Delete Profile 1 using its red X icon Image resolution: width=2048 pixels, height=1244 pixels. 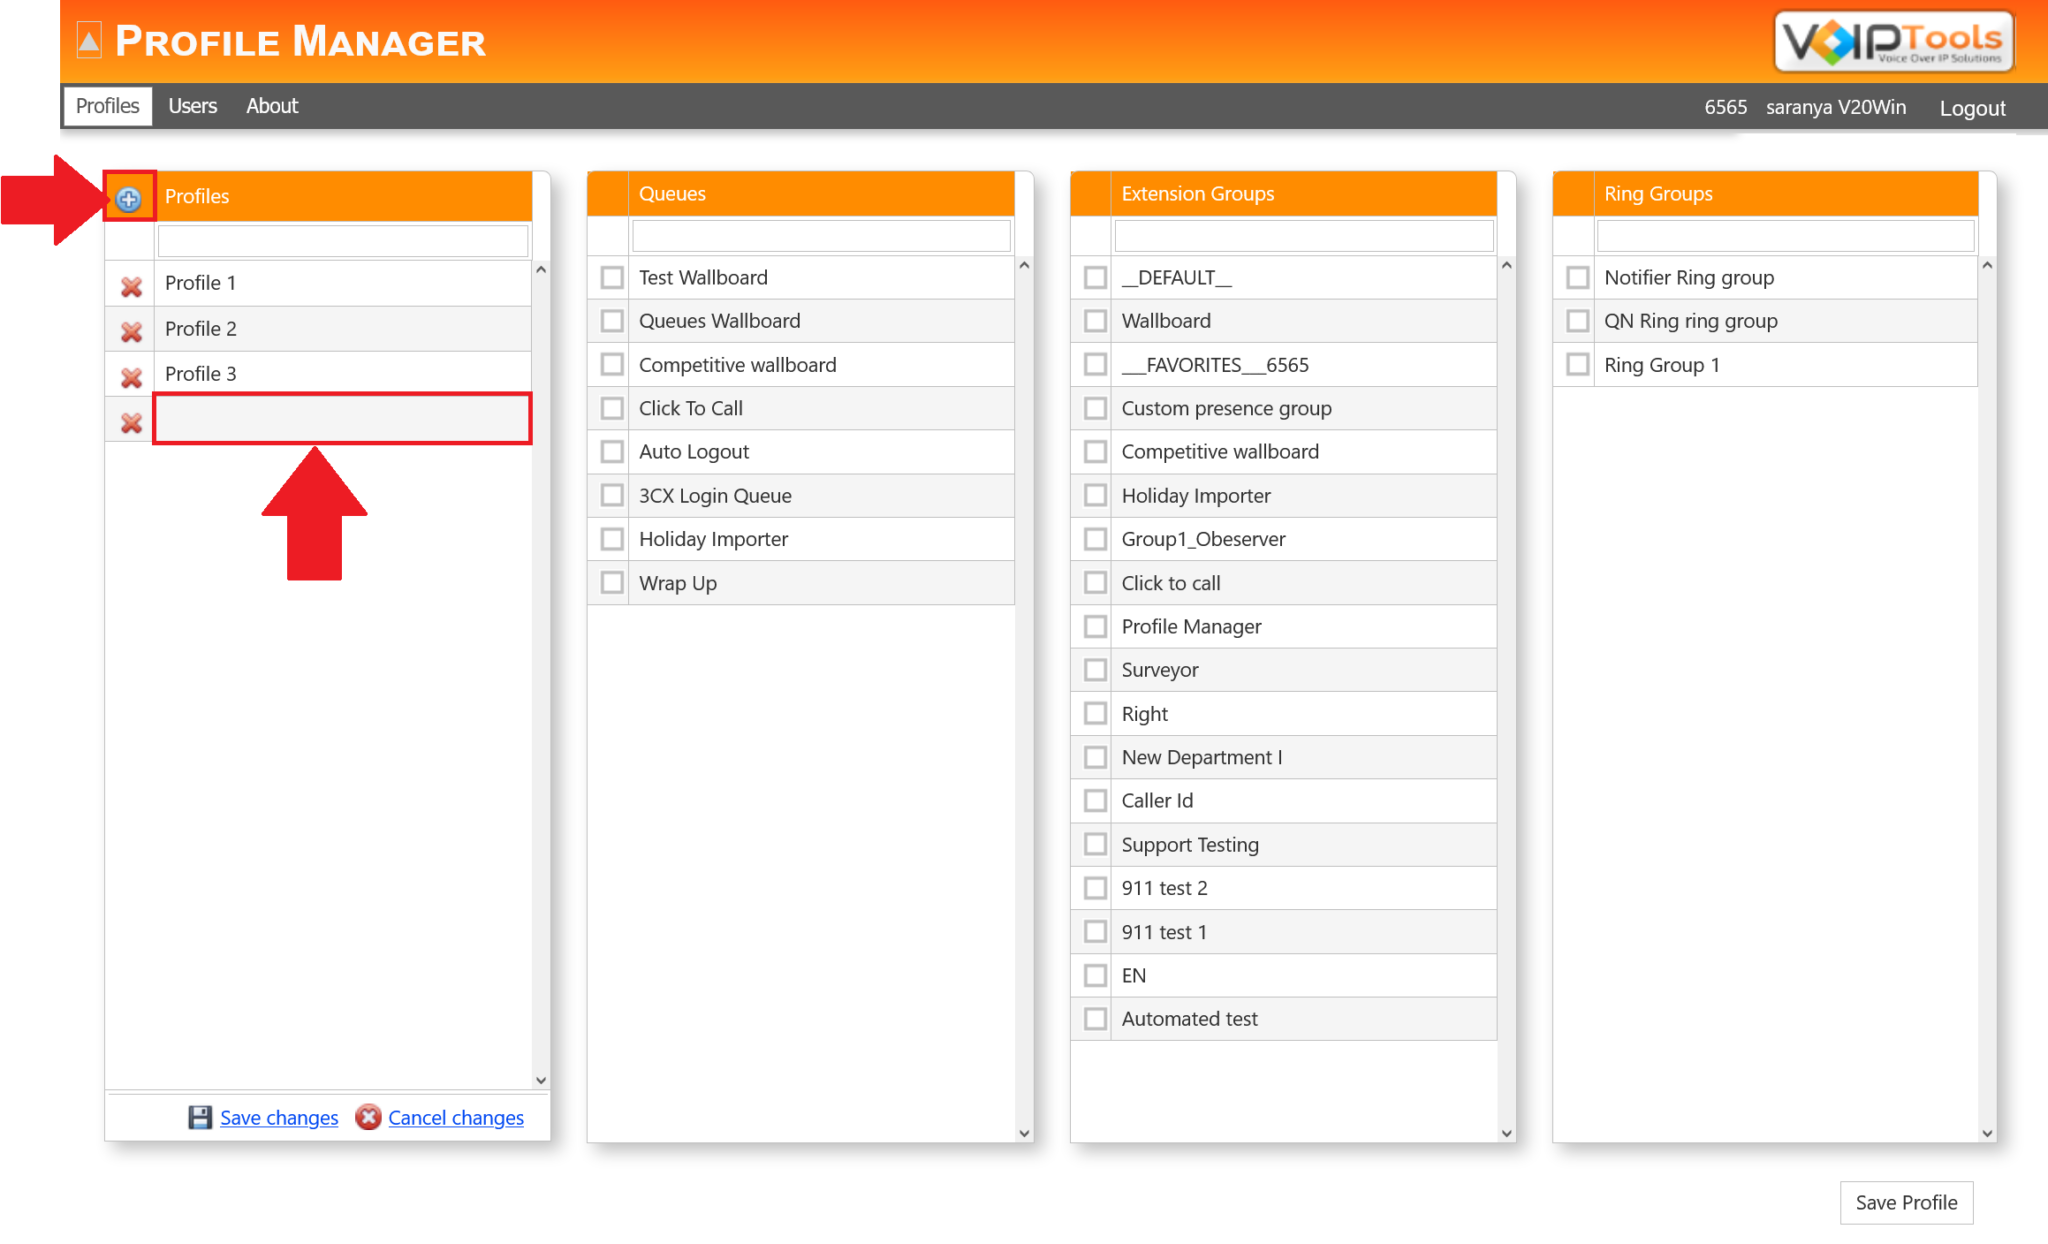coord(129,287)
